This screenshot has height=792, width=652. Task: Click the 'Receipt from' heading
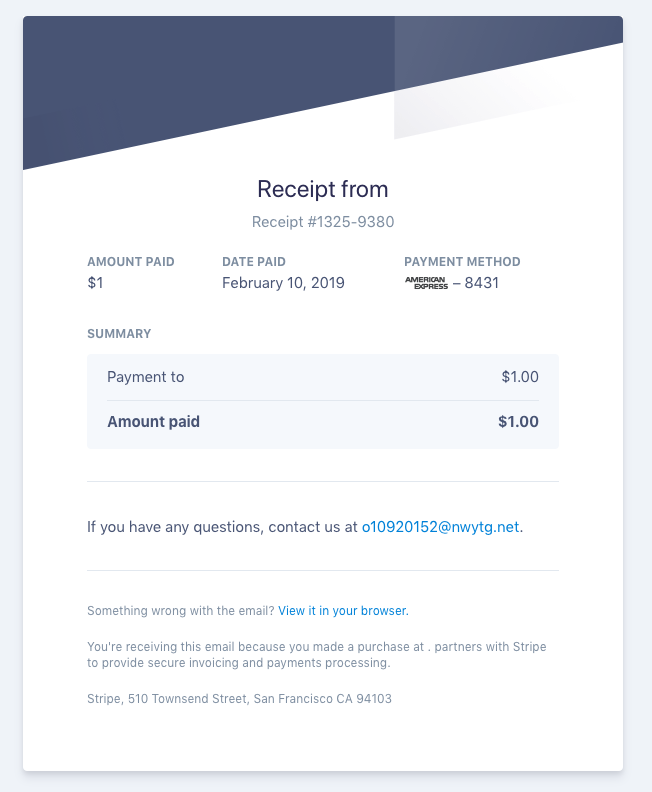(x=322, y=189)
